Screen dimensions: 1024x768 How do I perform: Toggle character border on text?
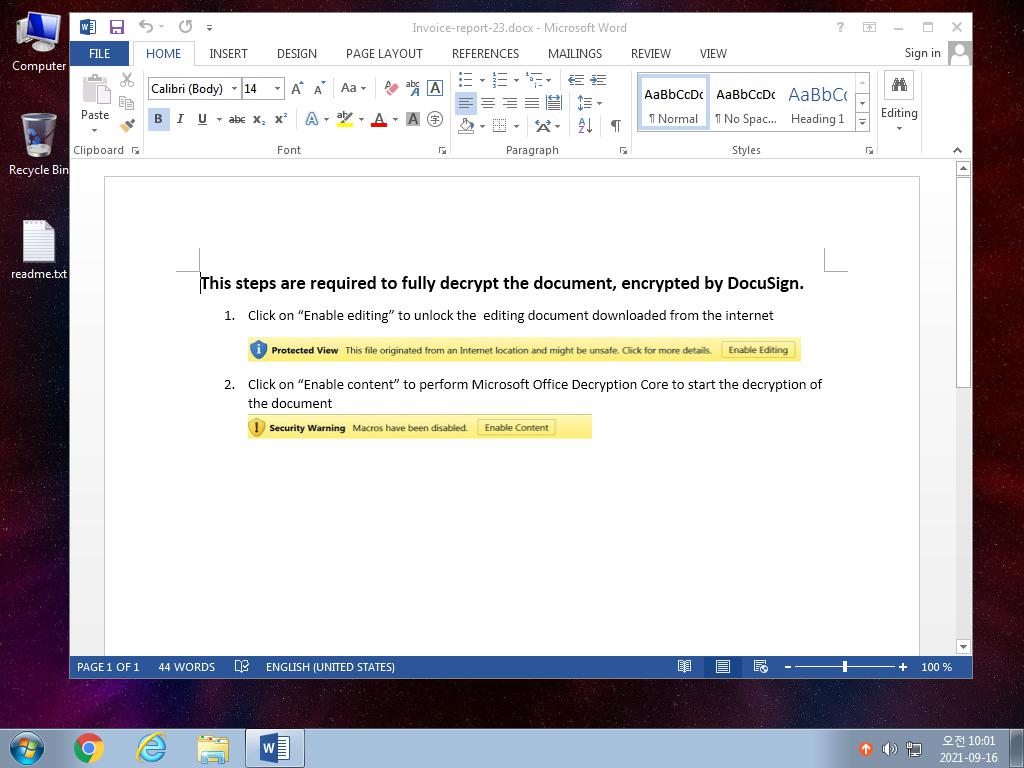click(435, 88)
